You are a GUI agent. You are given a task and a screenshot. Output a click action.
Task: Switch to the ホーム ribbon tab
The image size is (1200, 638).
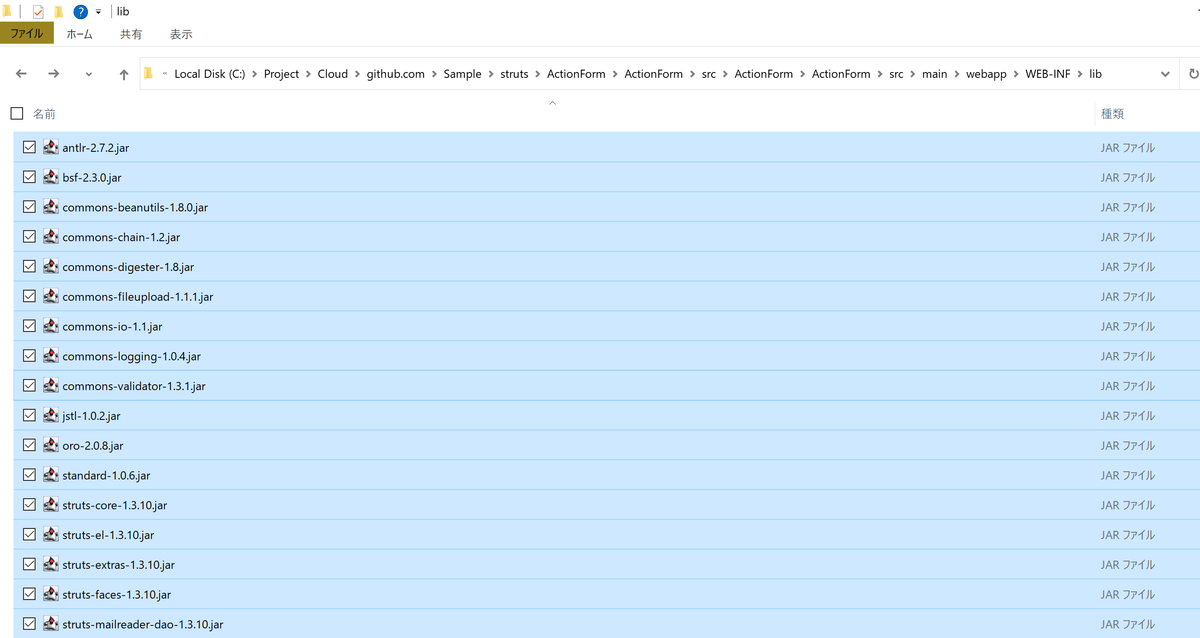click(x=80, y=34)
